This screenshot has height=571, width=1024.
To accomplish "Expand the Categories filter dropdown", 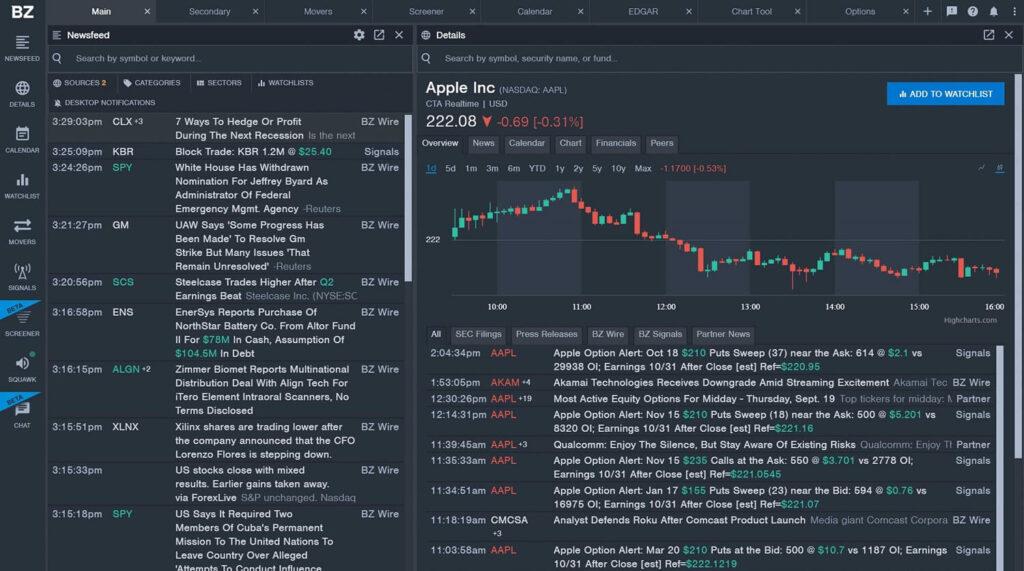I will point(151,83).
